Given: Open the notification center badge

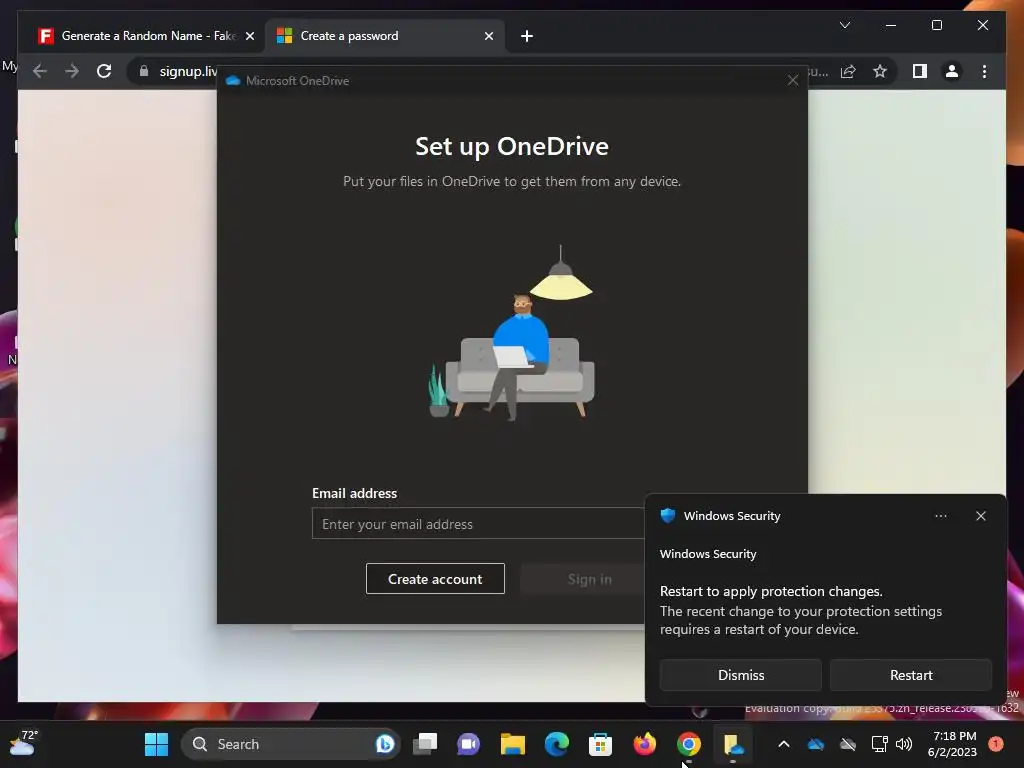Looking at the screenshot, I should click(x=996, y=744).
